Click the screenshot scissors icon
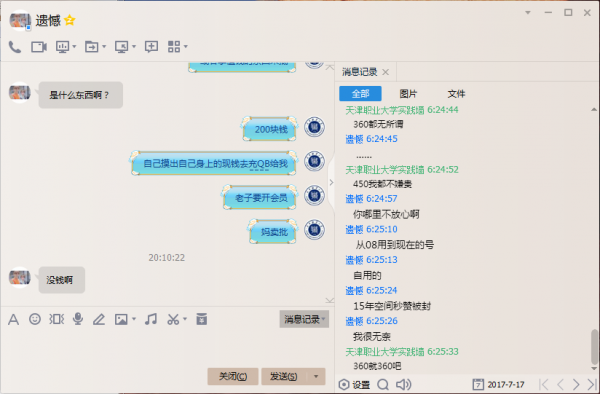The image size is (600, 394). 173,319
